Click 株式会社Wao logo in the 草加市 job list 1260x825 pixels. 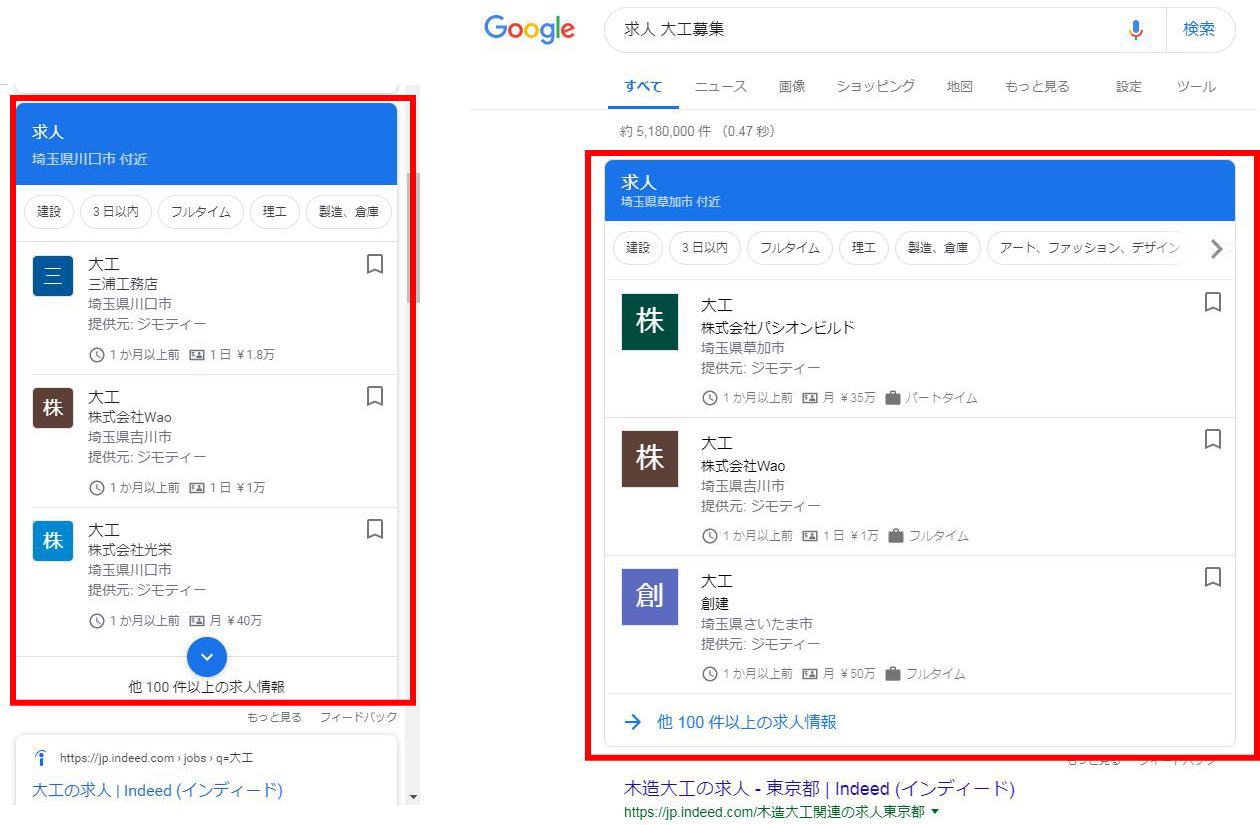coord(650,459)
